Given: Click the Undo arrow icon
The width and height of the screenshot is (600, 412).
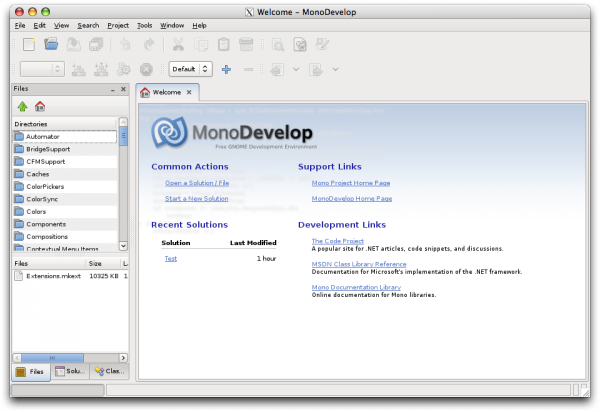Looking at the screenshot, I should (125, 44).
